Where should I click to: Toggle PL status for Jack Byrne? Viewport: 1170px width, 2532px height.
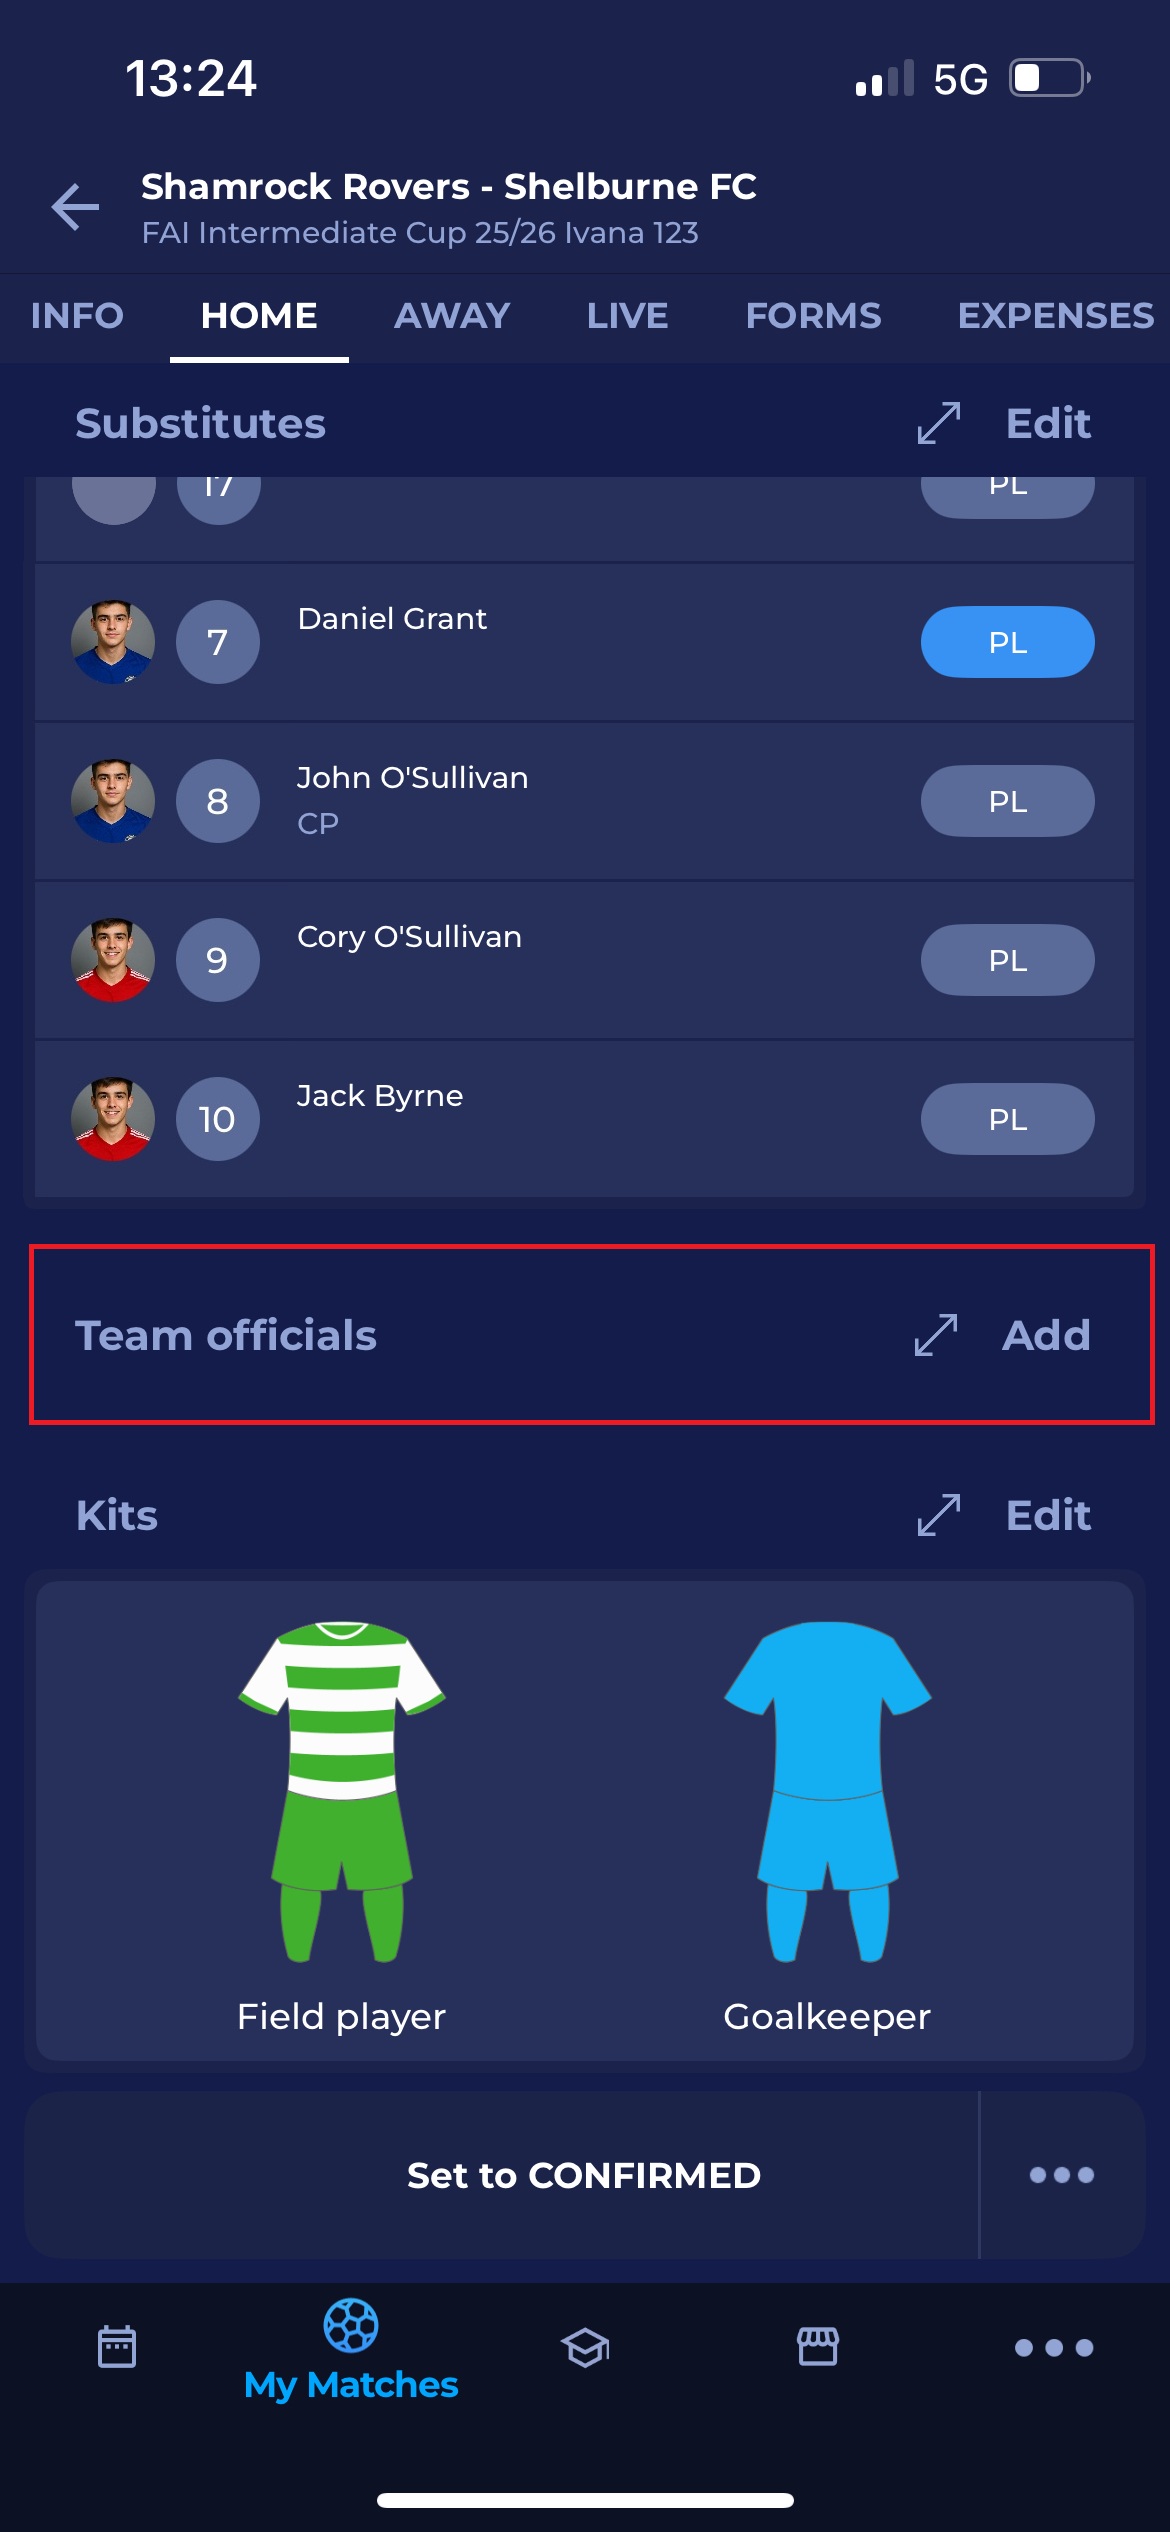pyautogui.click(x=1007, y=1119)
